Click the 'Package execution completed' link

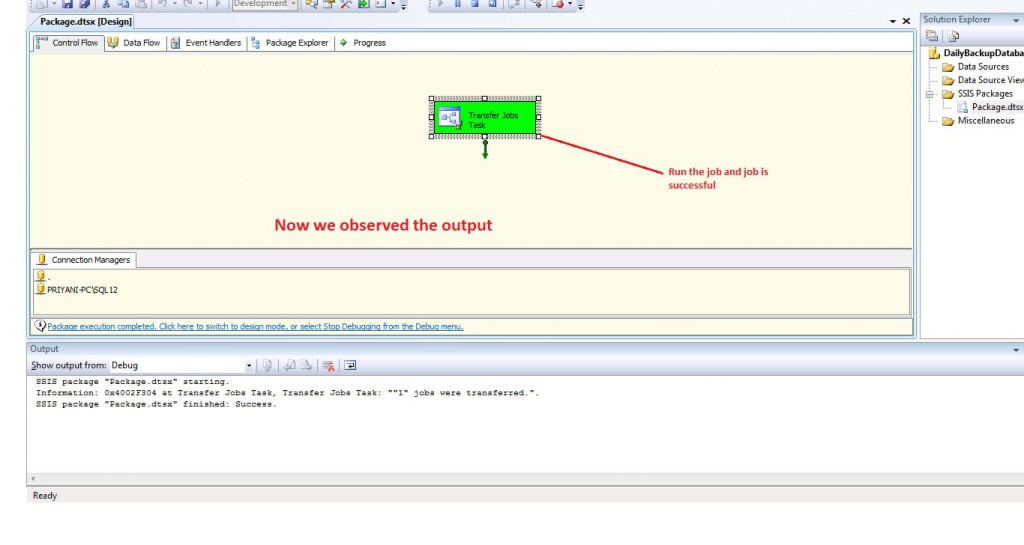click(255, 326)
